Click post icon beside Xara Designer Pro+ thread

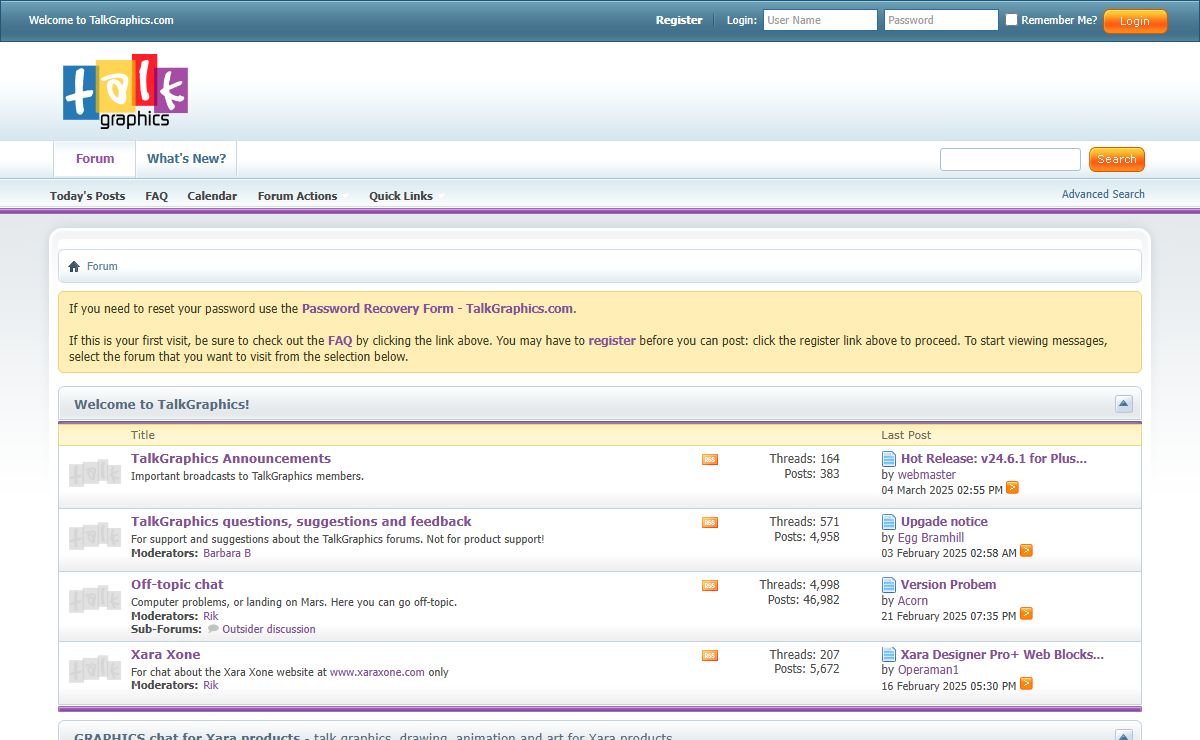pos(889,655)
